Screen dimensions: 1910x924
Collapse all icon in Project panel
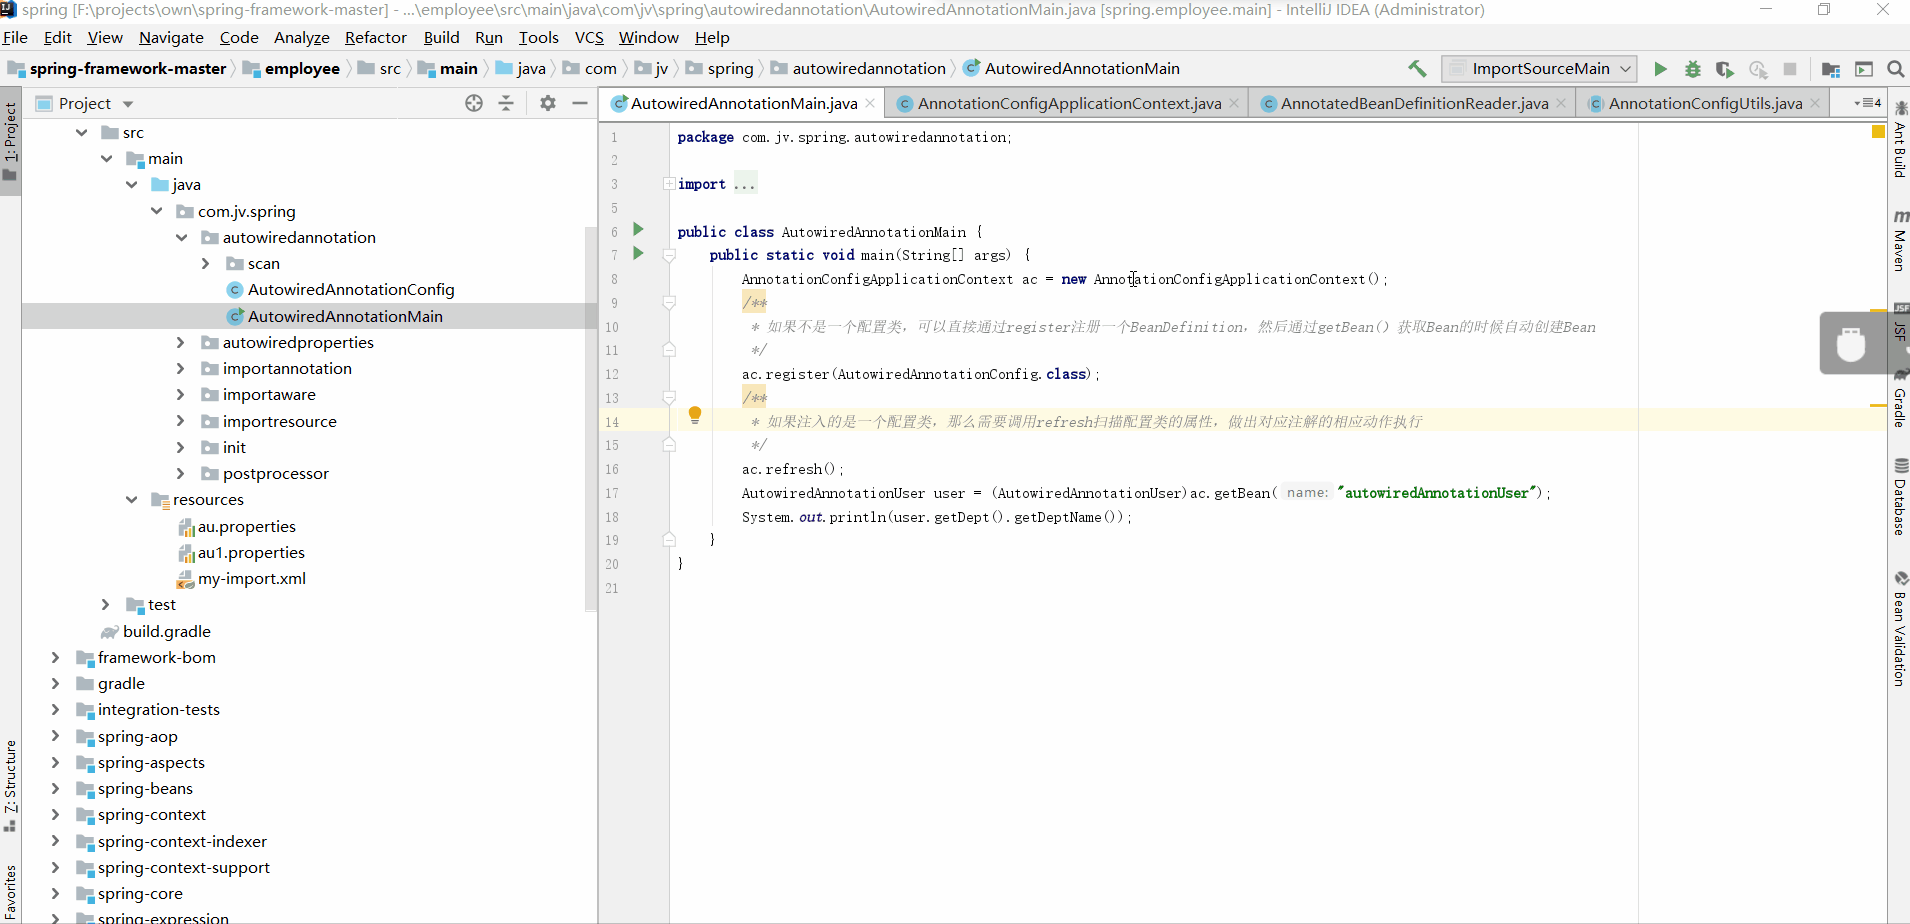point(506,103)
